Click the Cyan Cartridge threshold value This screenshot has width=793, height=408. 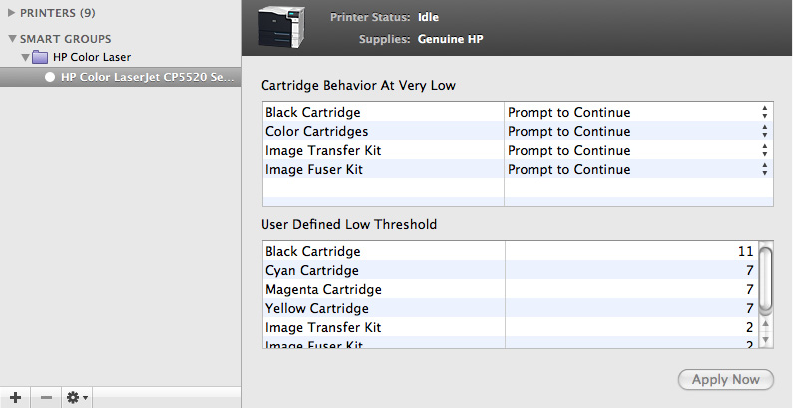748,271
